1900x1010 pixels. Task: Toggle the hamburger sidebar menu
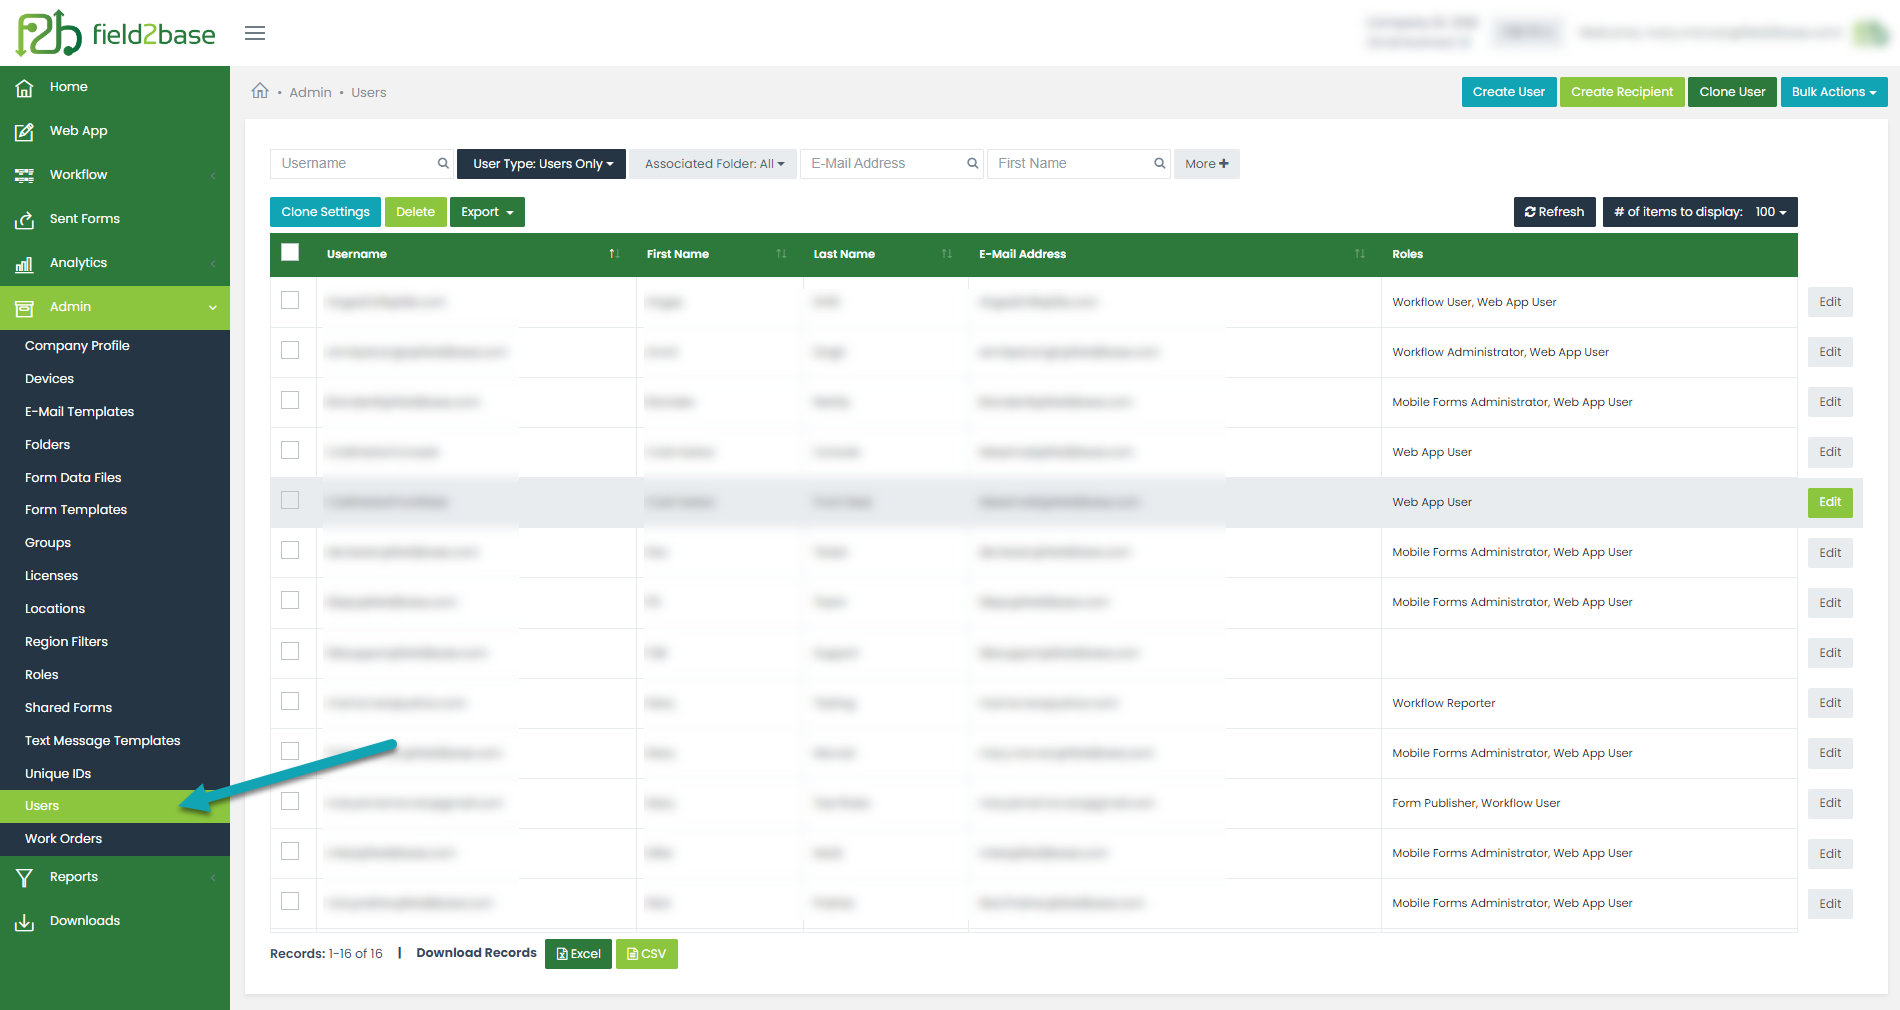click(255, 33)
